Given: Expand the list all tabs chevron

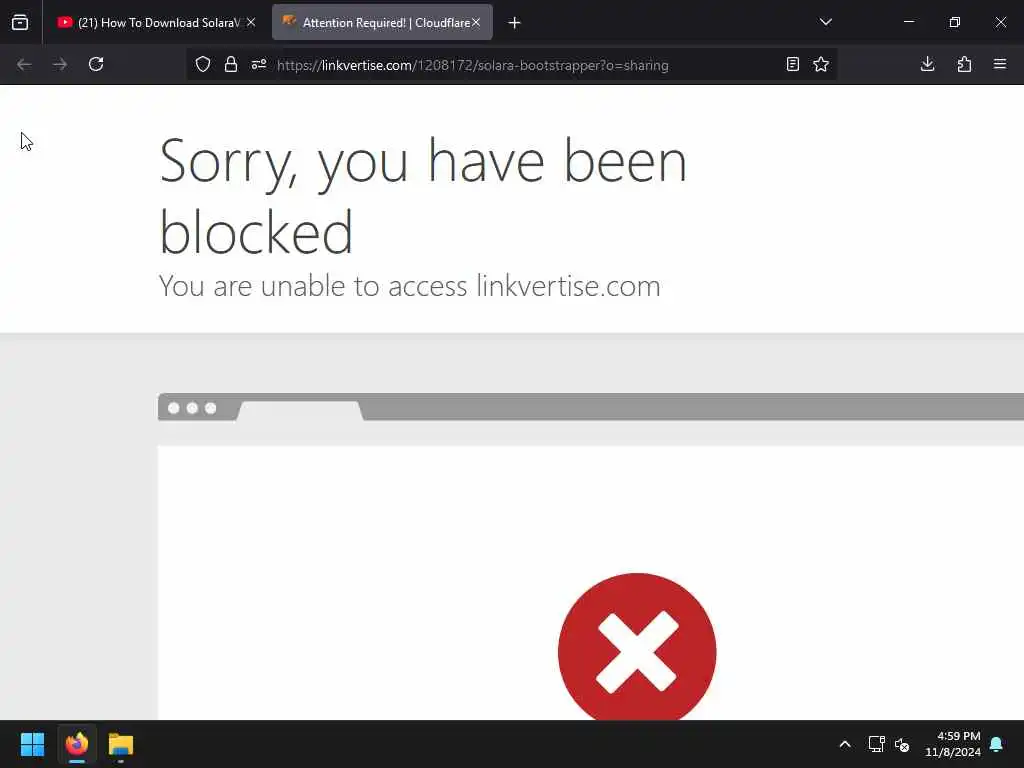Looking at the screenshot, I should tap(825, 22).
